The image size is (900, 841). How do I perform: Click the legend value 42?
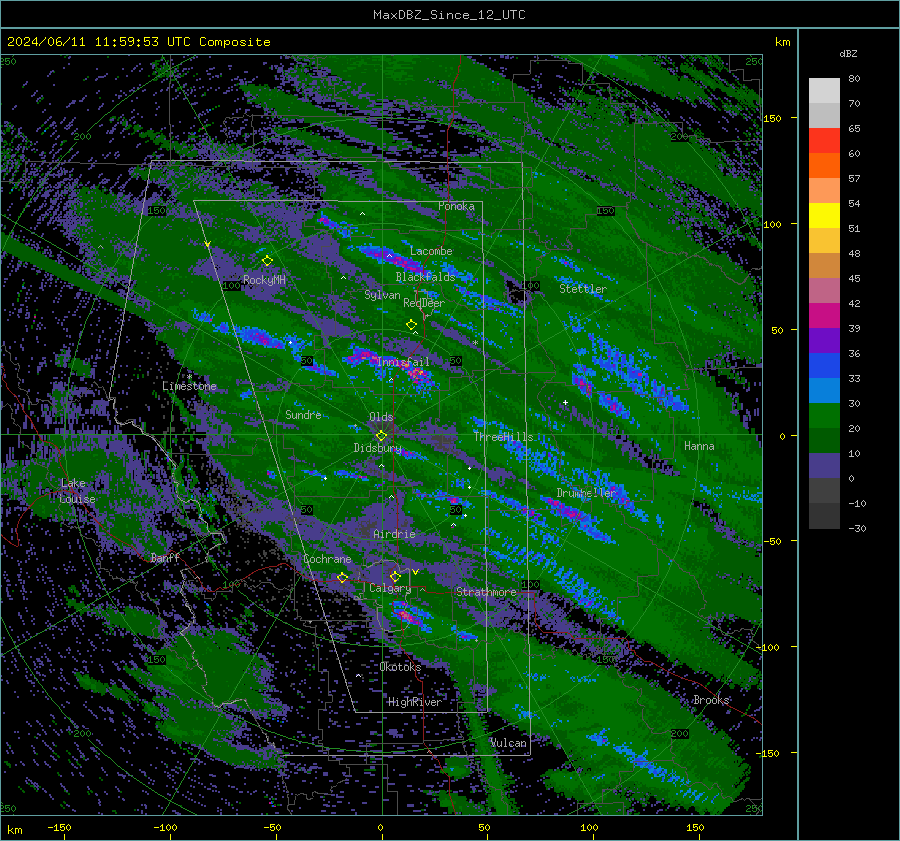coord(854,304)
